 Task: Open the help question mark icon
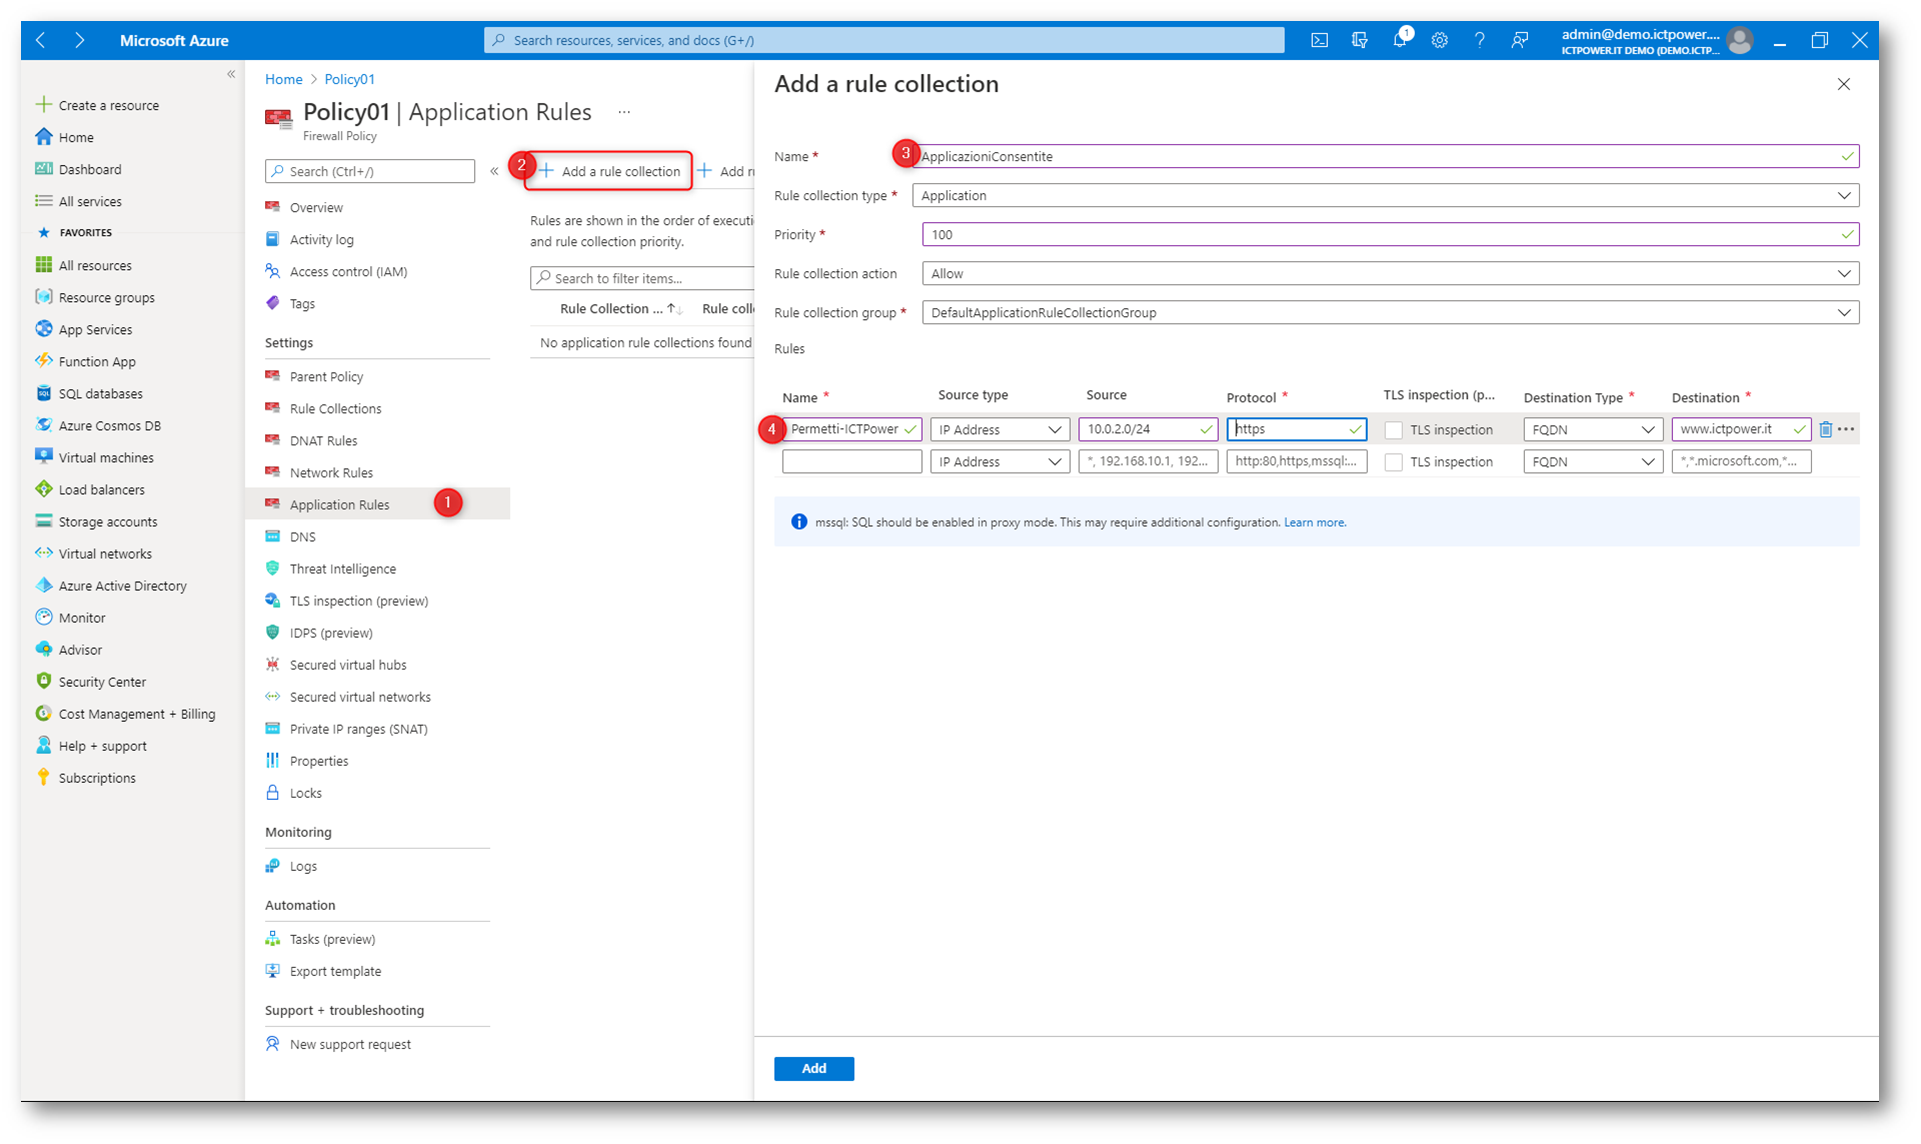pos(1479,41)
